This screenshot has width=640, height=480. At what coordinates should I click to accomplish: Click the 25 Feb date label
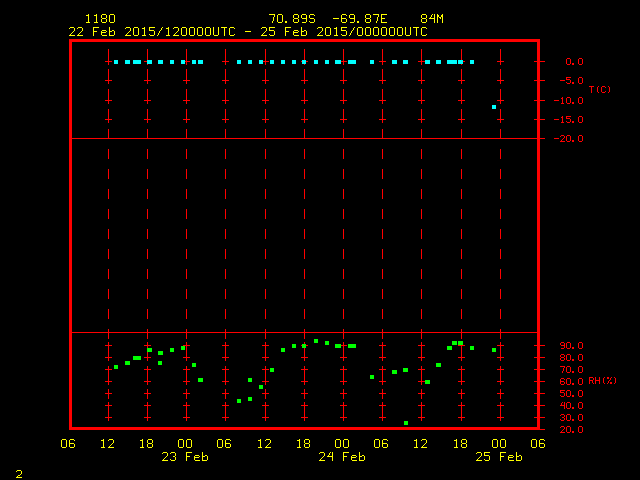tap(498, 457)
